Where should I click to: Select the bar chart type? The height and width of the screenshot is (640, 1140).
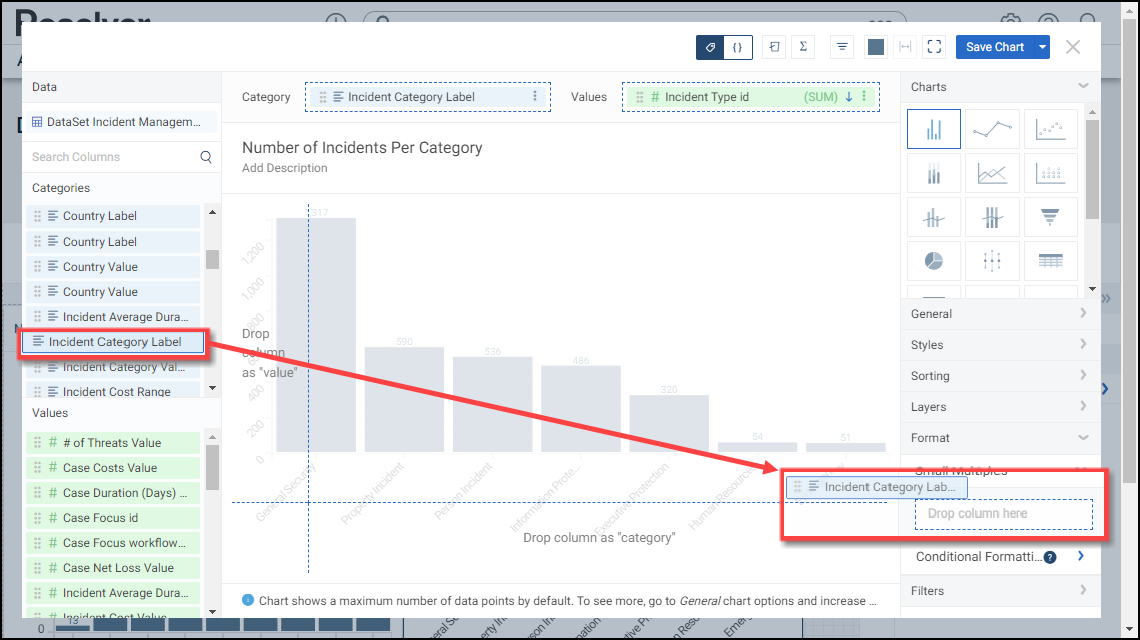[934, 129]
